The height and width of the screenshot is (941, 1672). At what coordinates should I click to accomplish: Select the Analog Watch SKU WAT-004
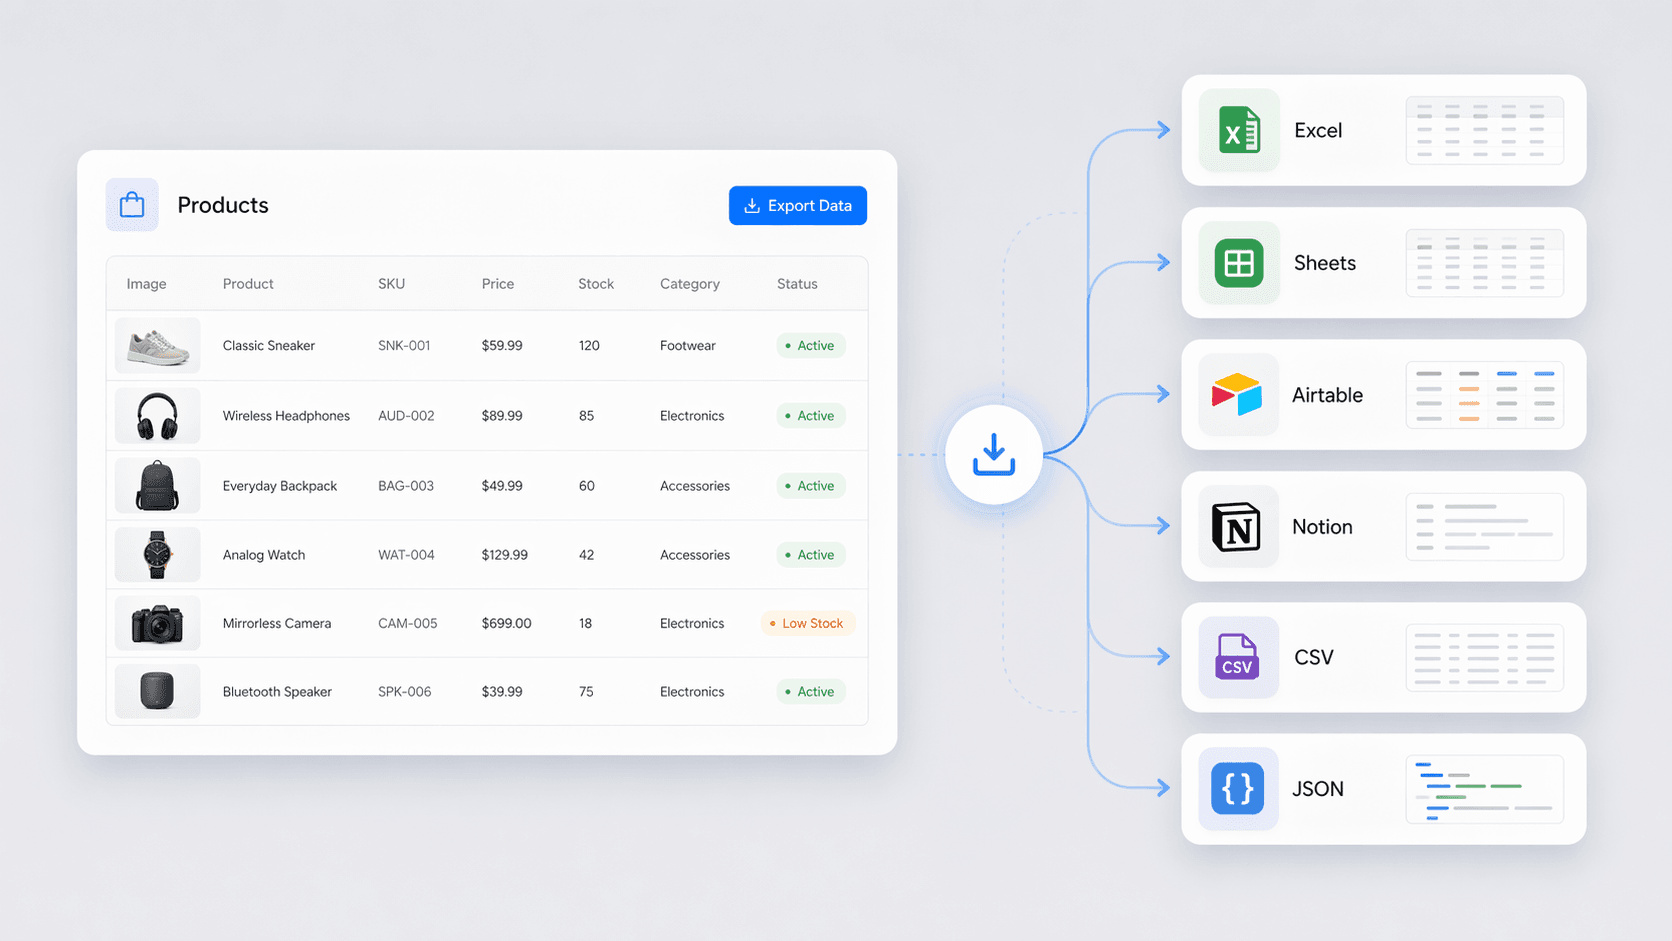coord(406,555)
